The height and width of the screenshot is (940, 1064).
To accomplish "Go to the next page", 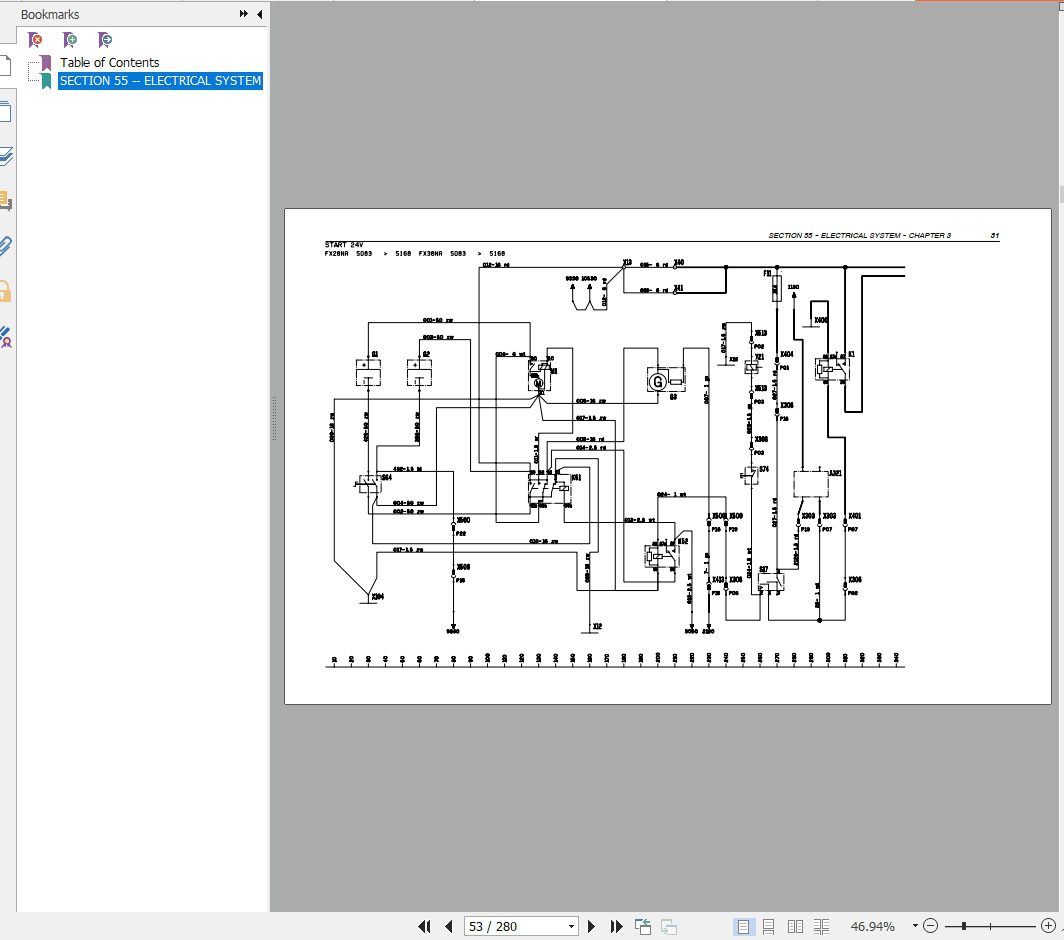I will (x=592, y=927).
